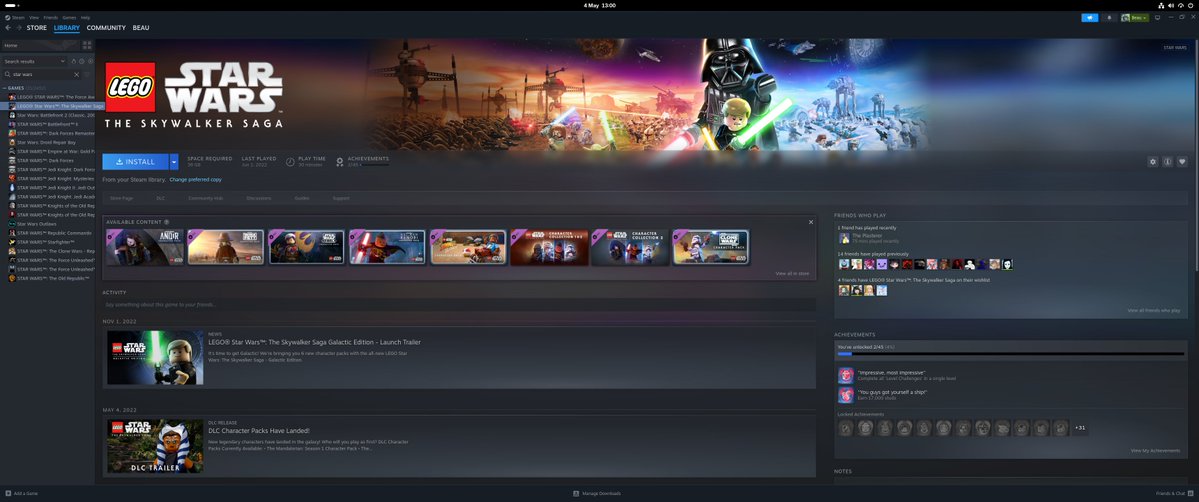Open the BEAU profile tab
1199x502 pixels.
pyautogui.click(x=141, y=28)
